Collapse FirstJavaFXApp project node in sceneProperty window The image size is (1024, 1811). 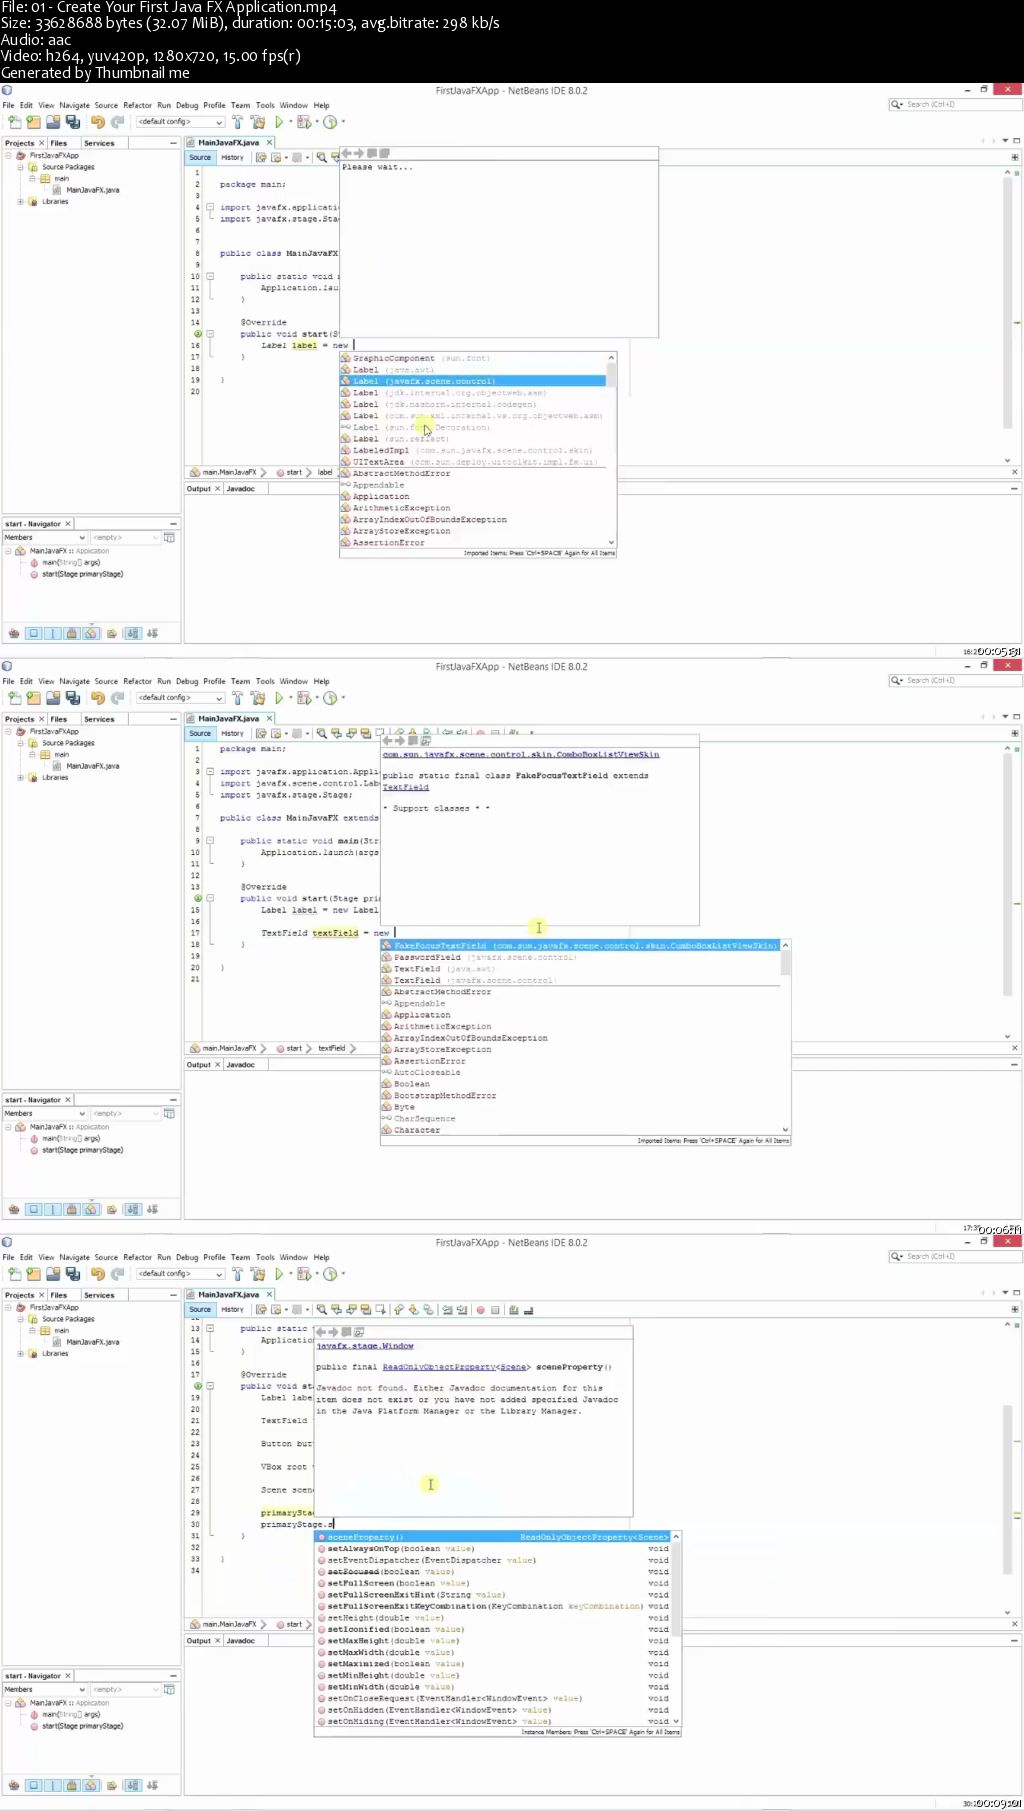point(8,1307)
